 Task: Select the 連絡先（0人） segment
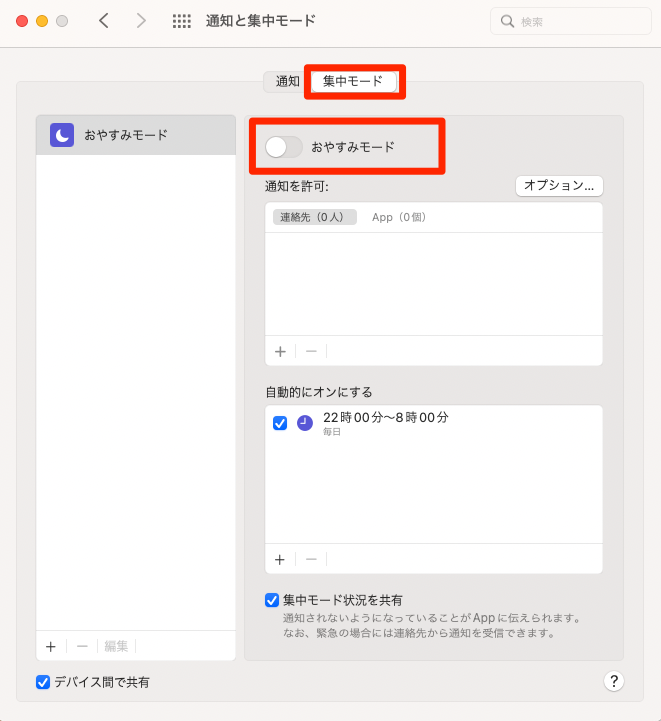(314, 217)
